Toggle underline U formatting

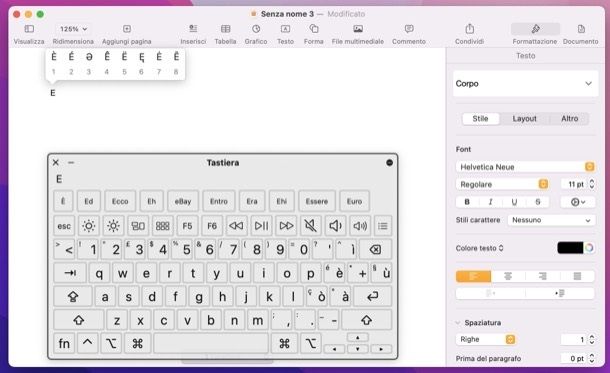[514, 202]
